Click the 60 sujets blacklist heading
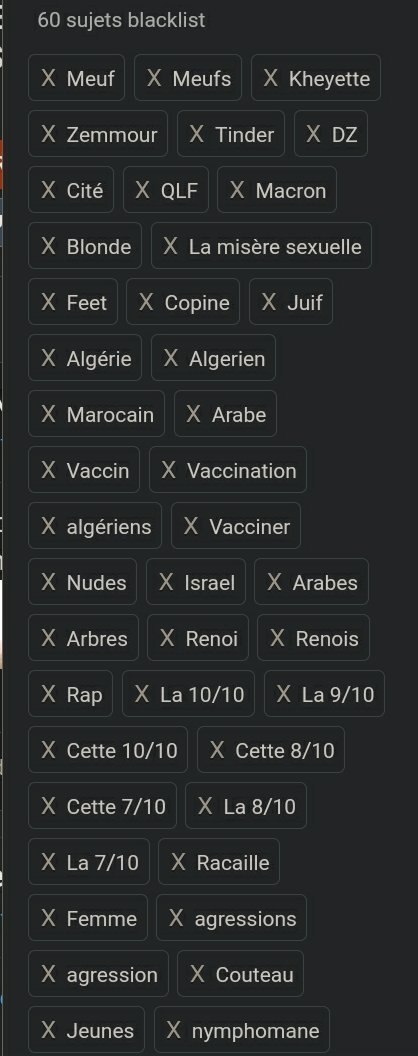This screenshot has width=418, height=1056. 121,20
